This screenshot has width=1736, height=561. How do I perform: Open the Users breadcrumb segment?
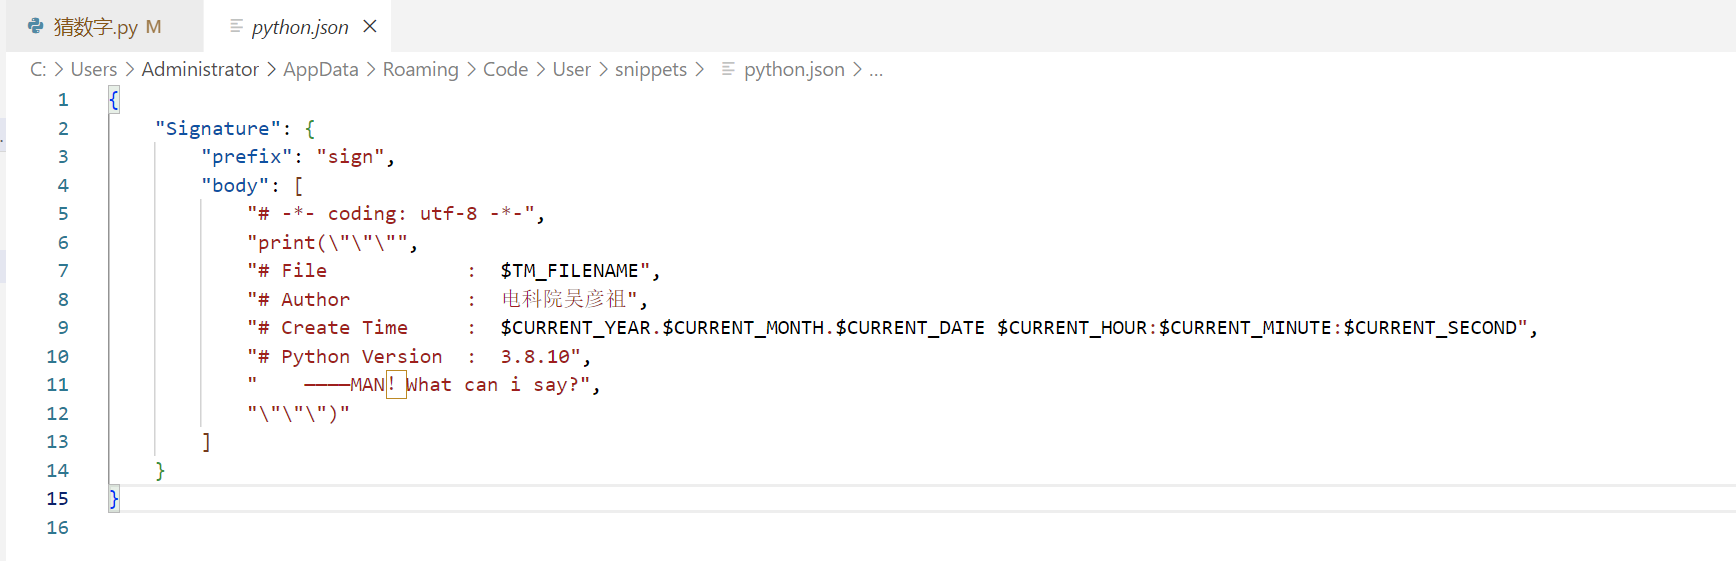tap(94, 69)
